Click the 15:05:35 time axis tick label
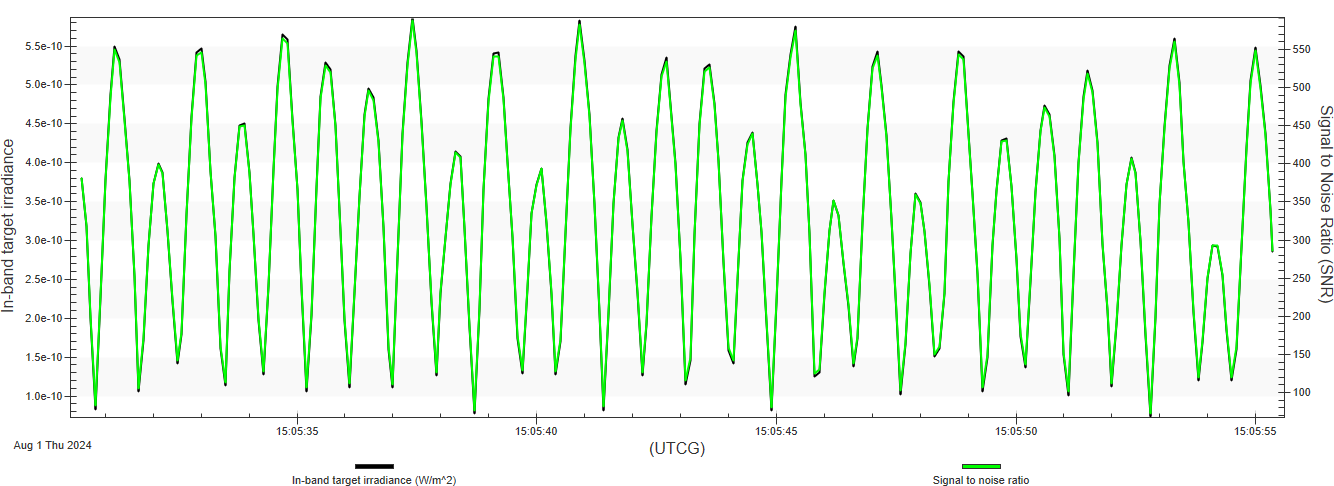The height and width of the screenshot is (486, 1334). 297,431
